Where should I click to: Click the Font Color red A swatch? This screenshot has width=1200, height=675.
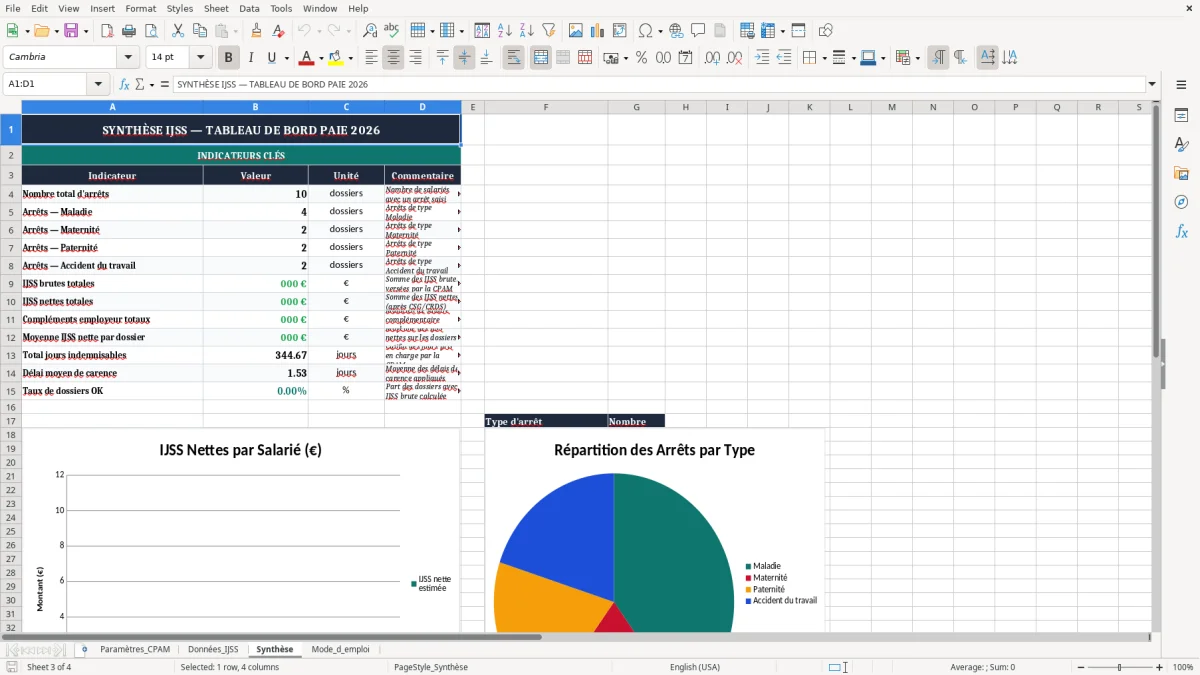pyautogui.click(x=307, y=58)
